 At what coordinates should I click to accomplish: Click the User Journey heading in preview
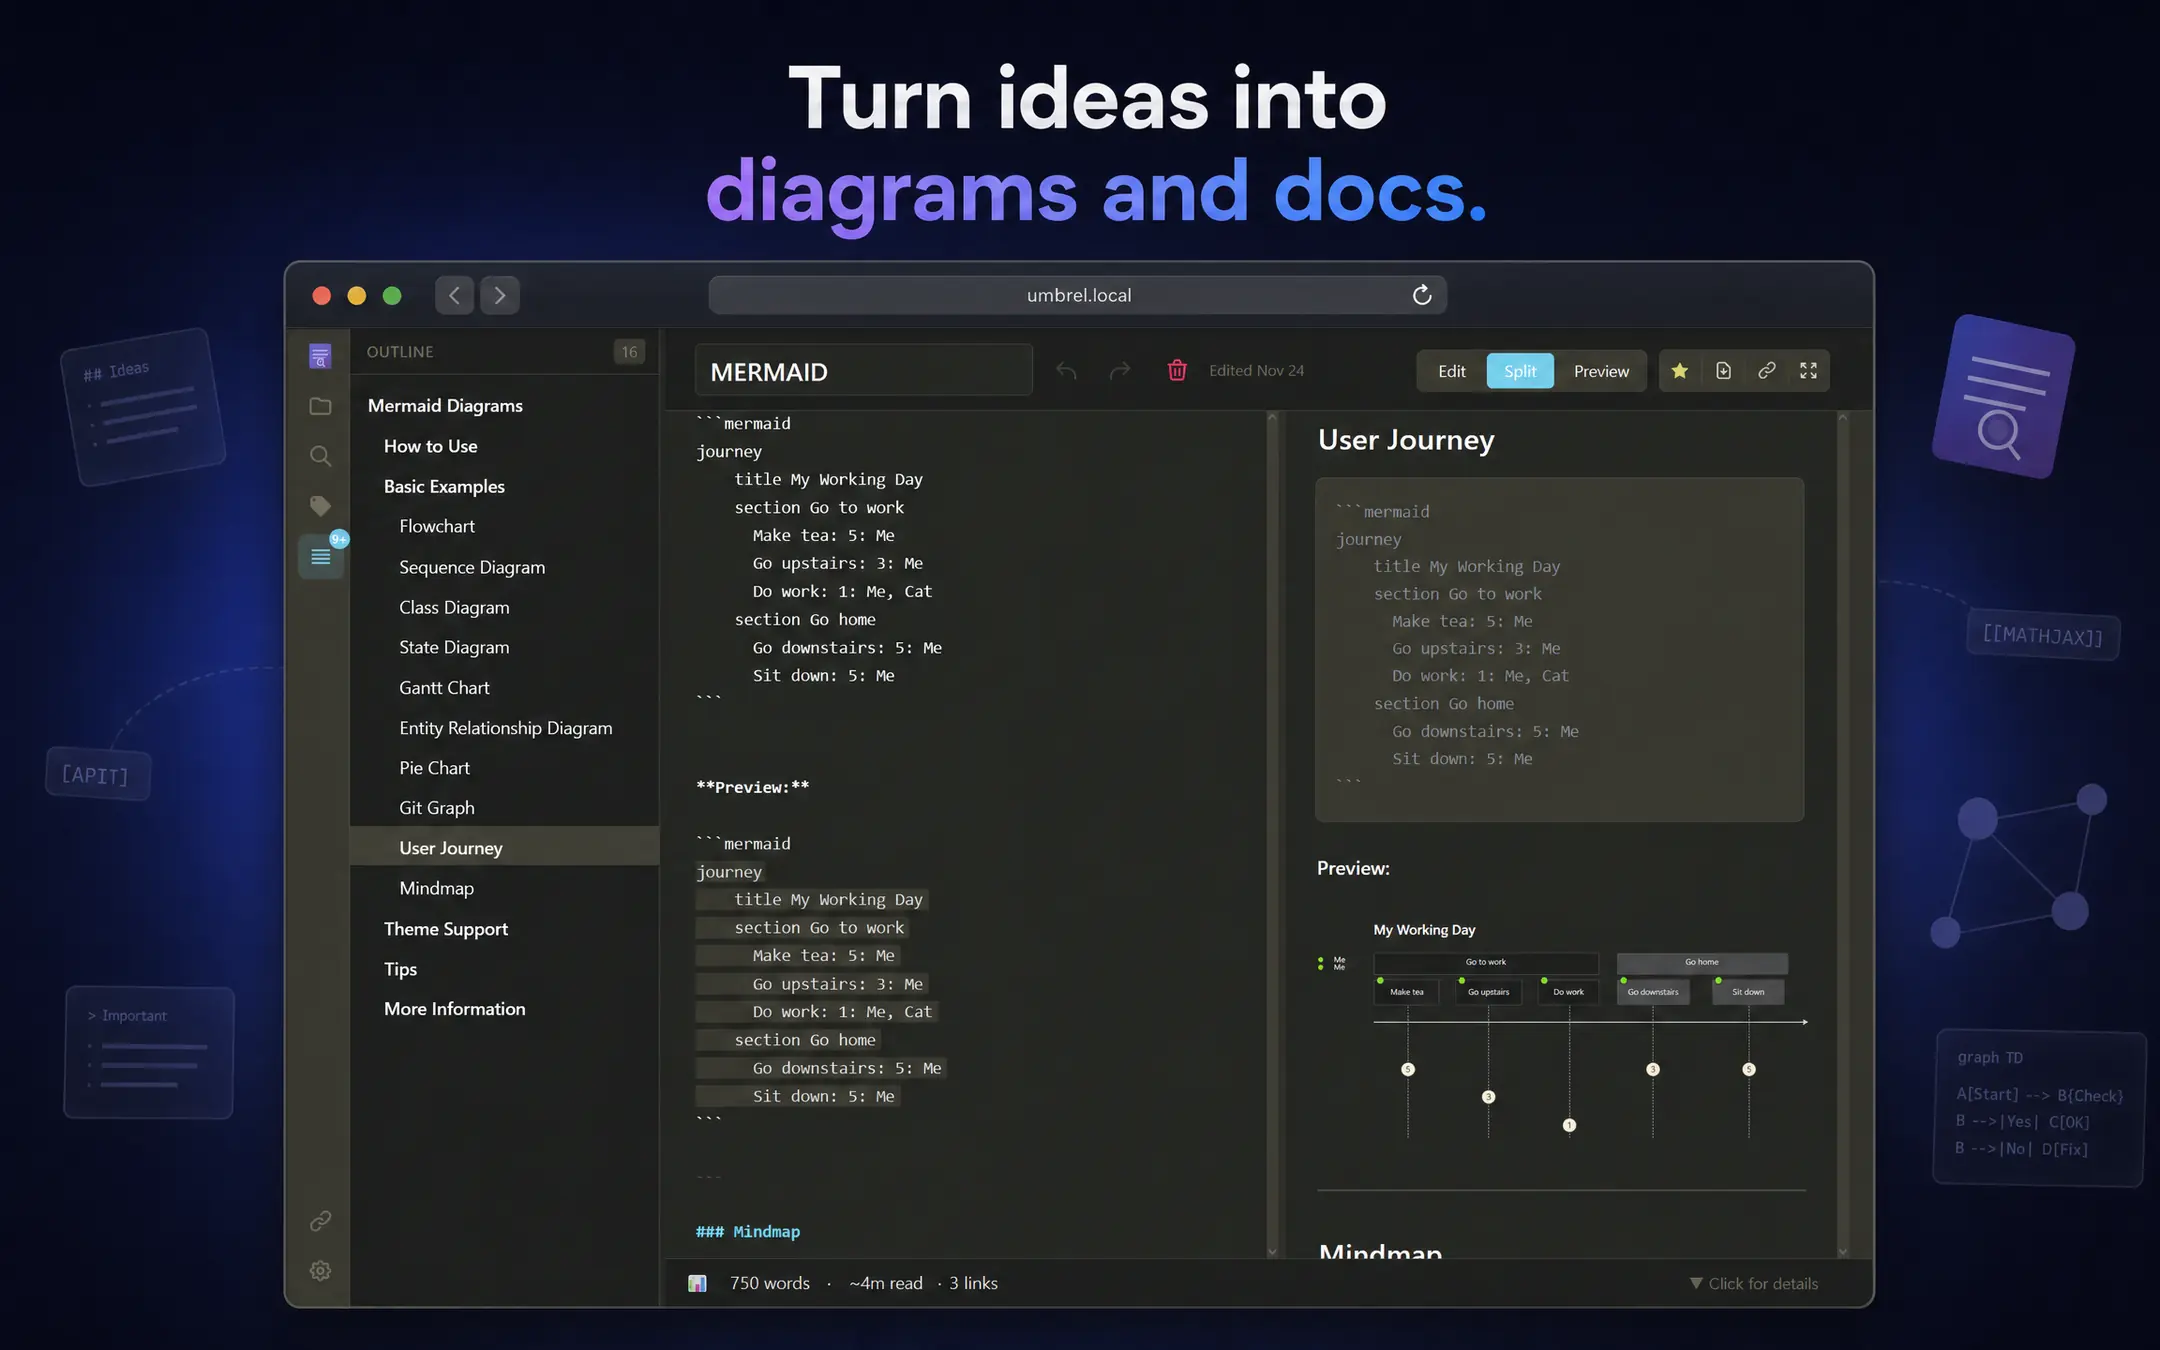tap(1406, 440)
